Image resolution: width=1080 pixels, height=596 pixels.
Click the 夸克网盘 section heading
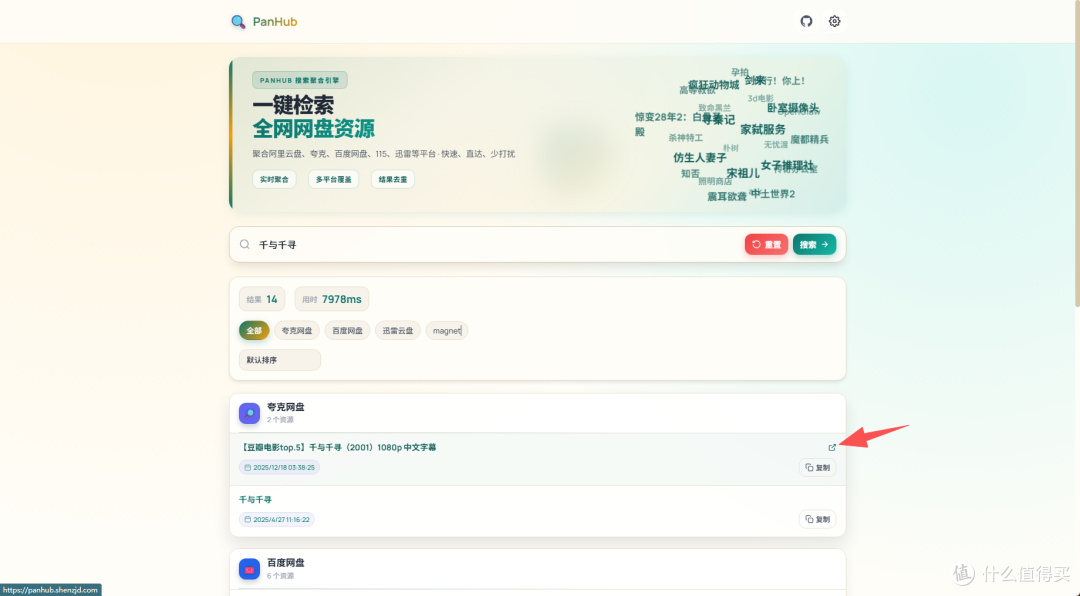tap(285, 407)
